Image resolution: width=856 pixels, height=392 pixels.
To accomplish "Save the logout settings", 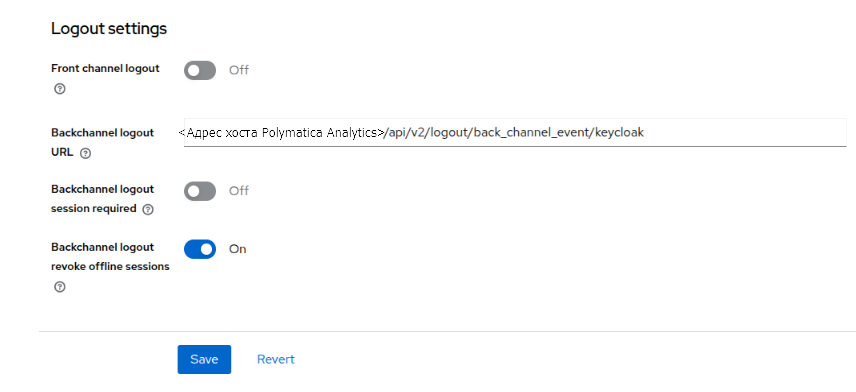I will tap(204, 359).
